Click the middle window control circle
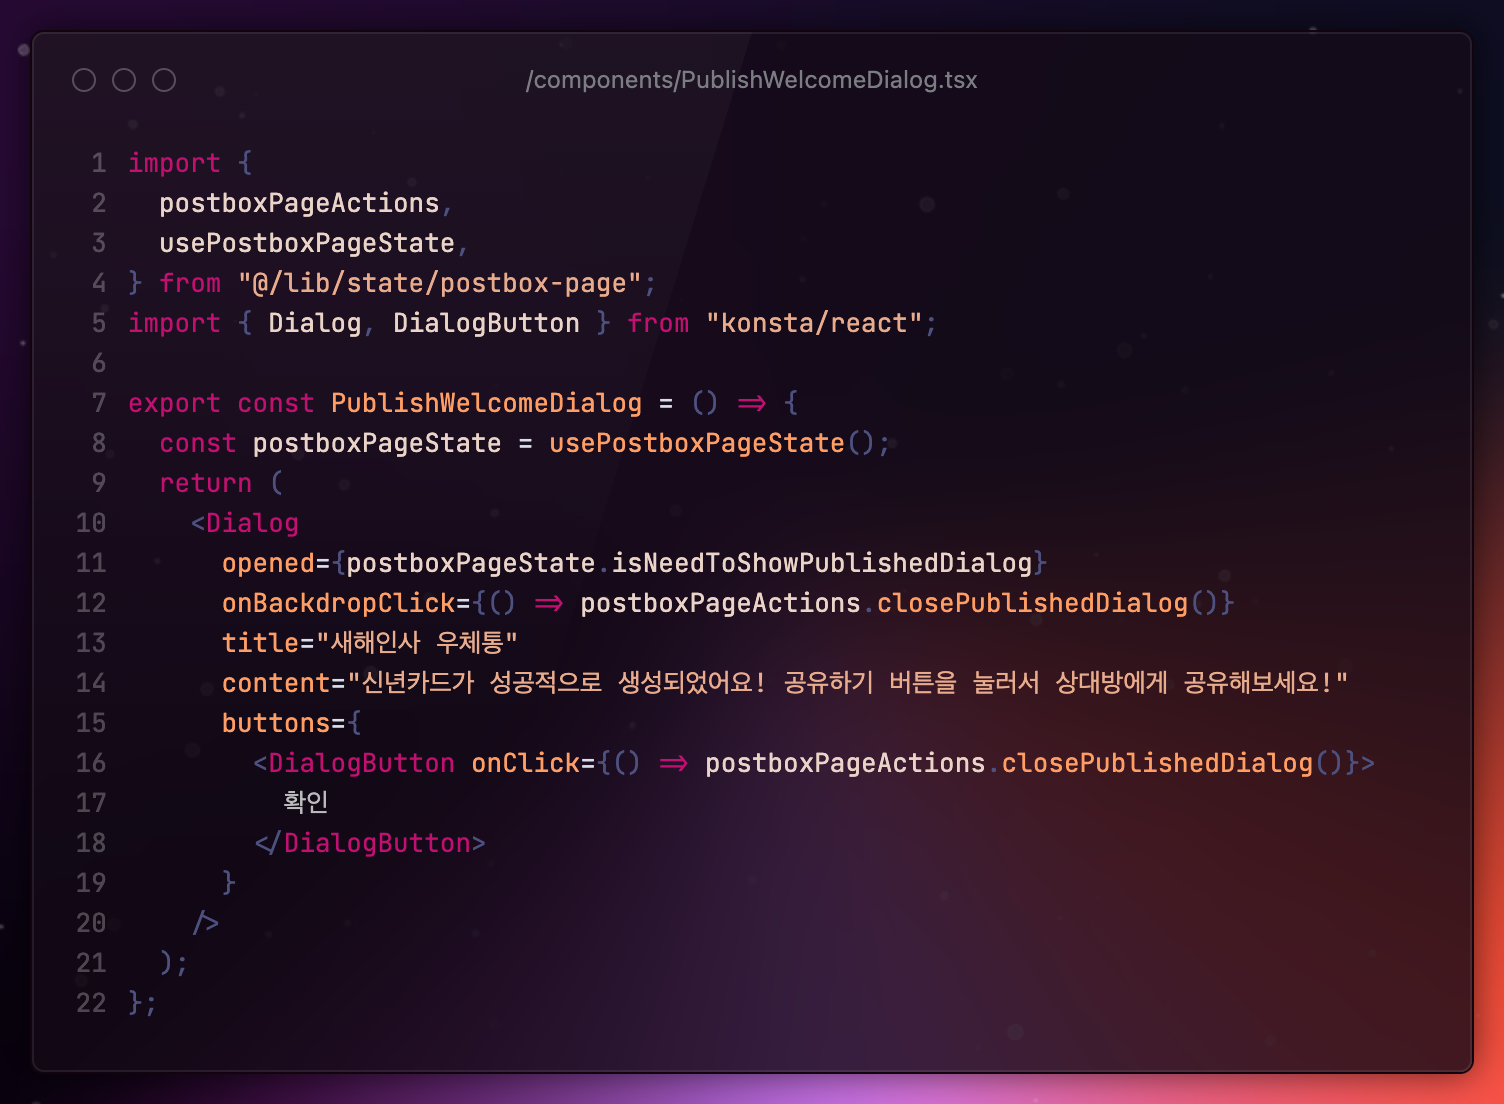1504x1104 pixels. tap(124, 80)
